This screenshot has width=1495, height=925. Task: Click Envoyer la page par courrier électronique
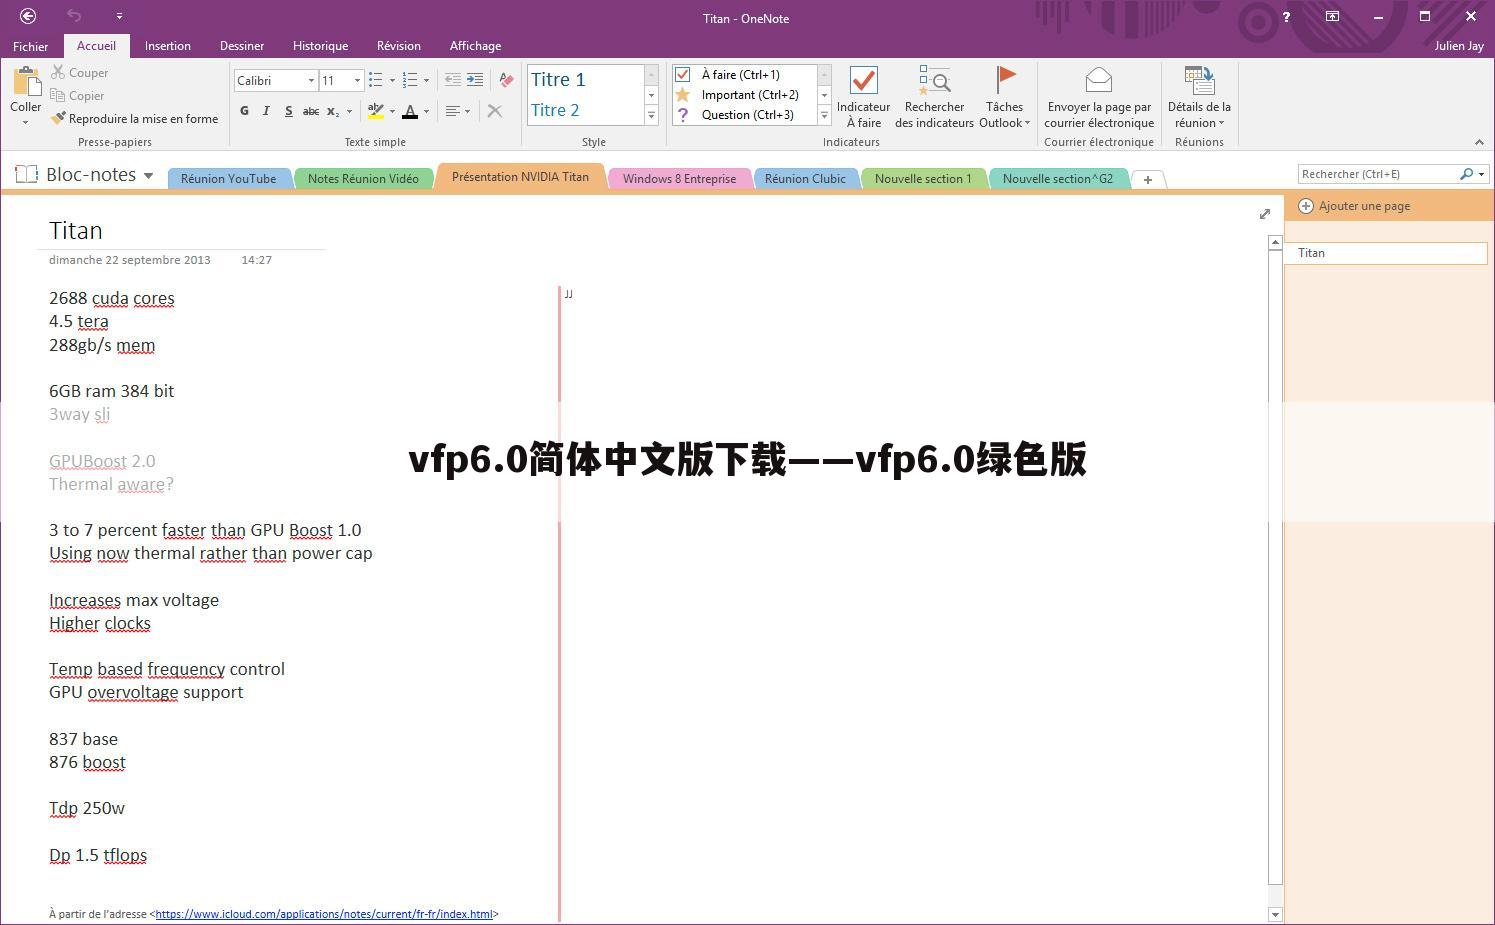point(1099,97)
